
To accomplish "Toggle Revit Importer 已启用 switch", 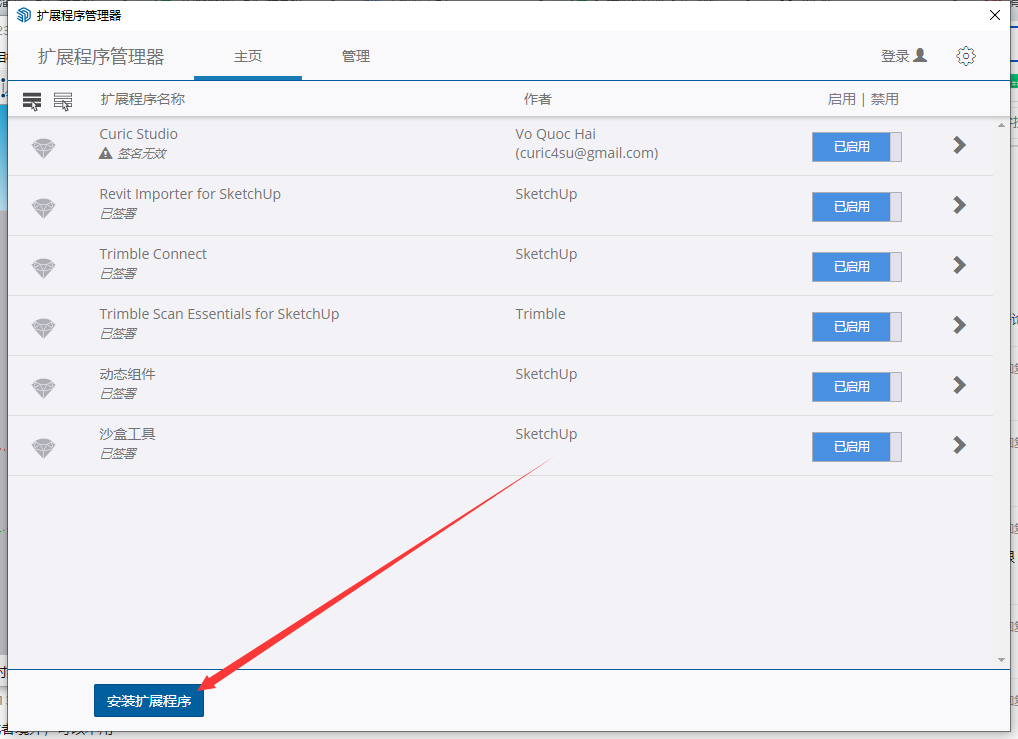I will tap(856, 207).
